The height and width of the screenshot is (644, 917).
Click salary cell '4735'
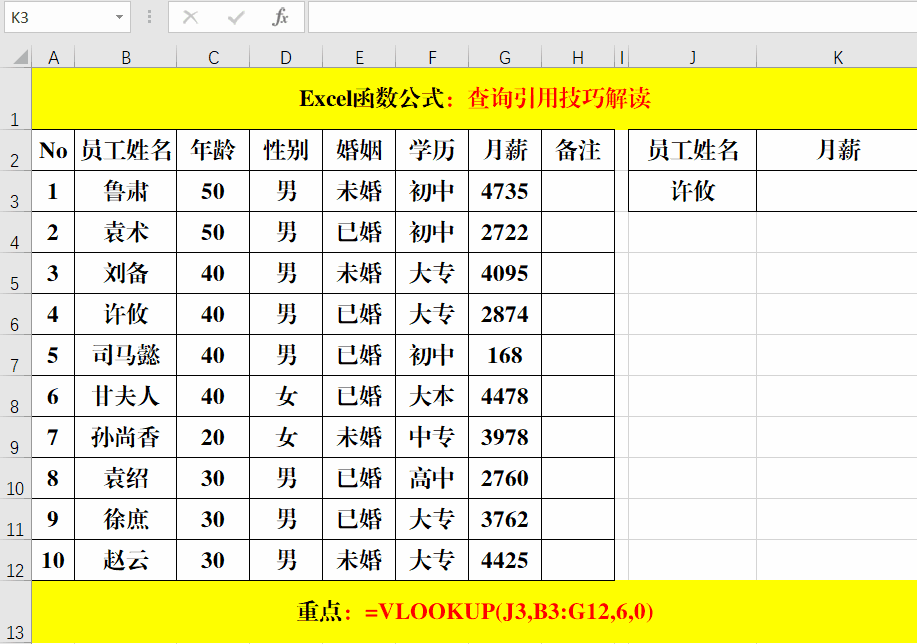505,191
